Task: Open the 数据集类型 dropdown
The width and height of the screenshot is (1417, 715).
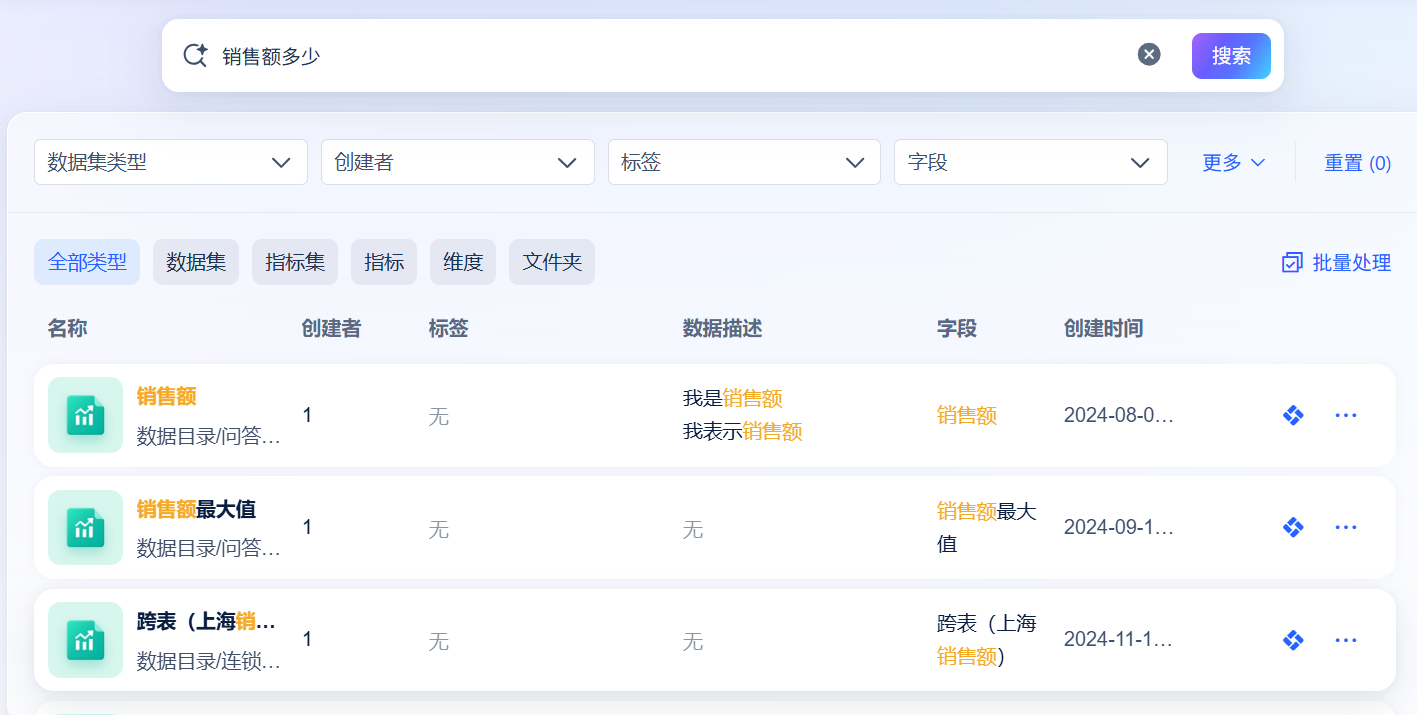Action: [171, 162]
